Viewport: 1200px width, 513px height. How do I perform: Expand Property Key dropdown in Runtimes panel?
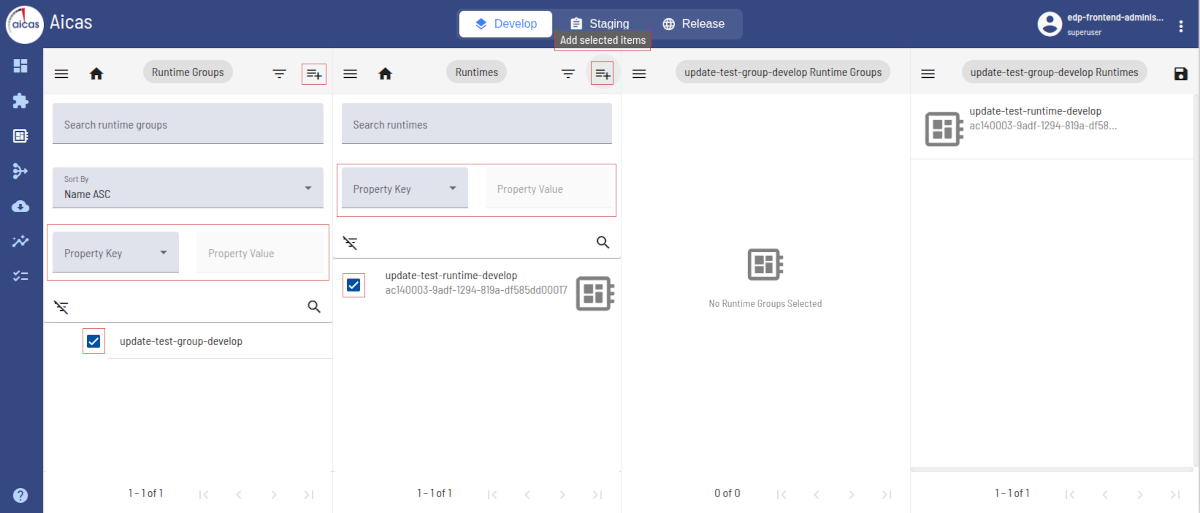point(405,189)
